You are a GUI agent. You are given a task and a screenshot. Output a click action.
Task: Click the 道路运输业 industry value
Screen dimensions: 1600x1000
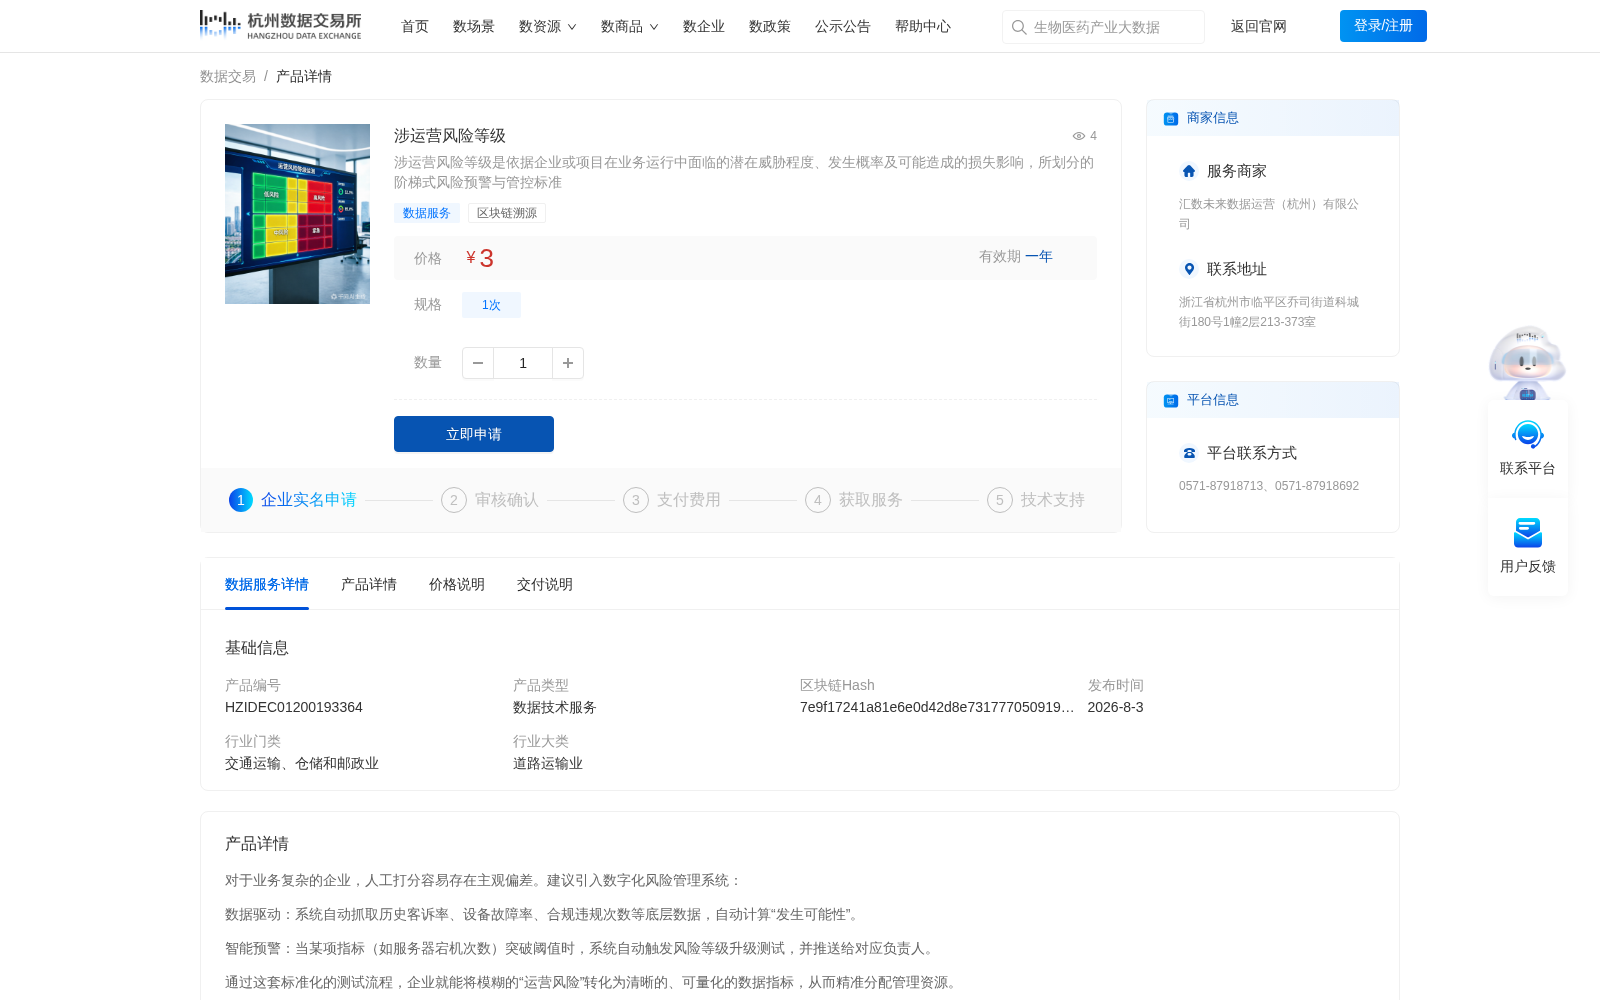click(548, 763)
